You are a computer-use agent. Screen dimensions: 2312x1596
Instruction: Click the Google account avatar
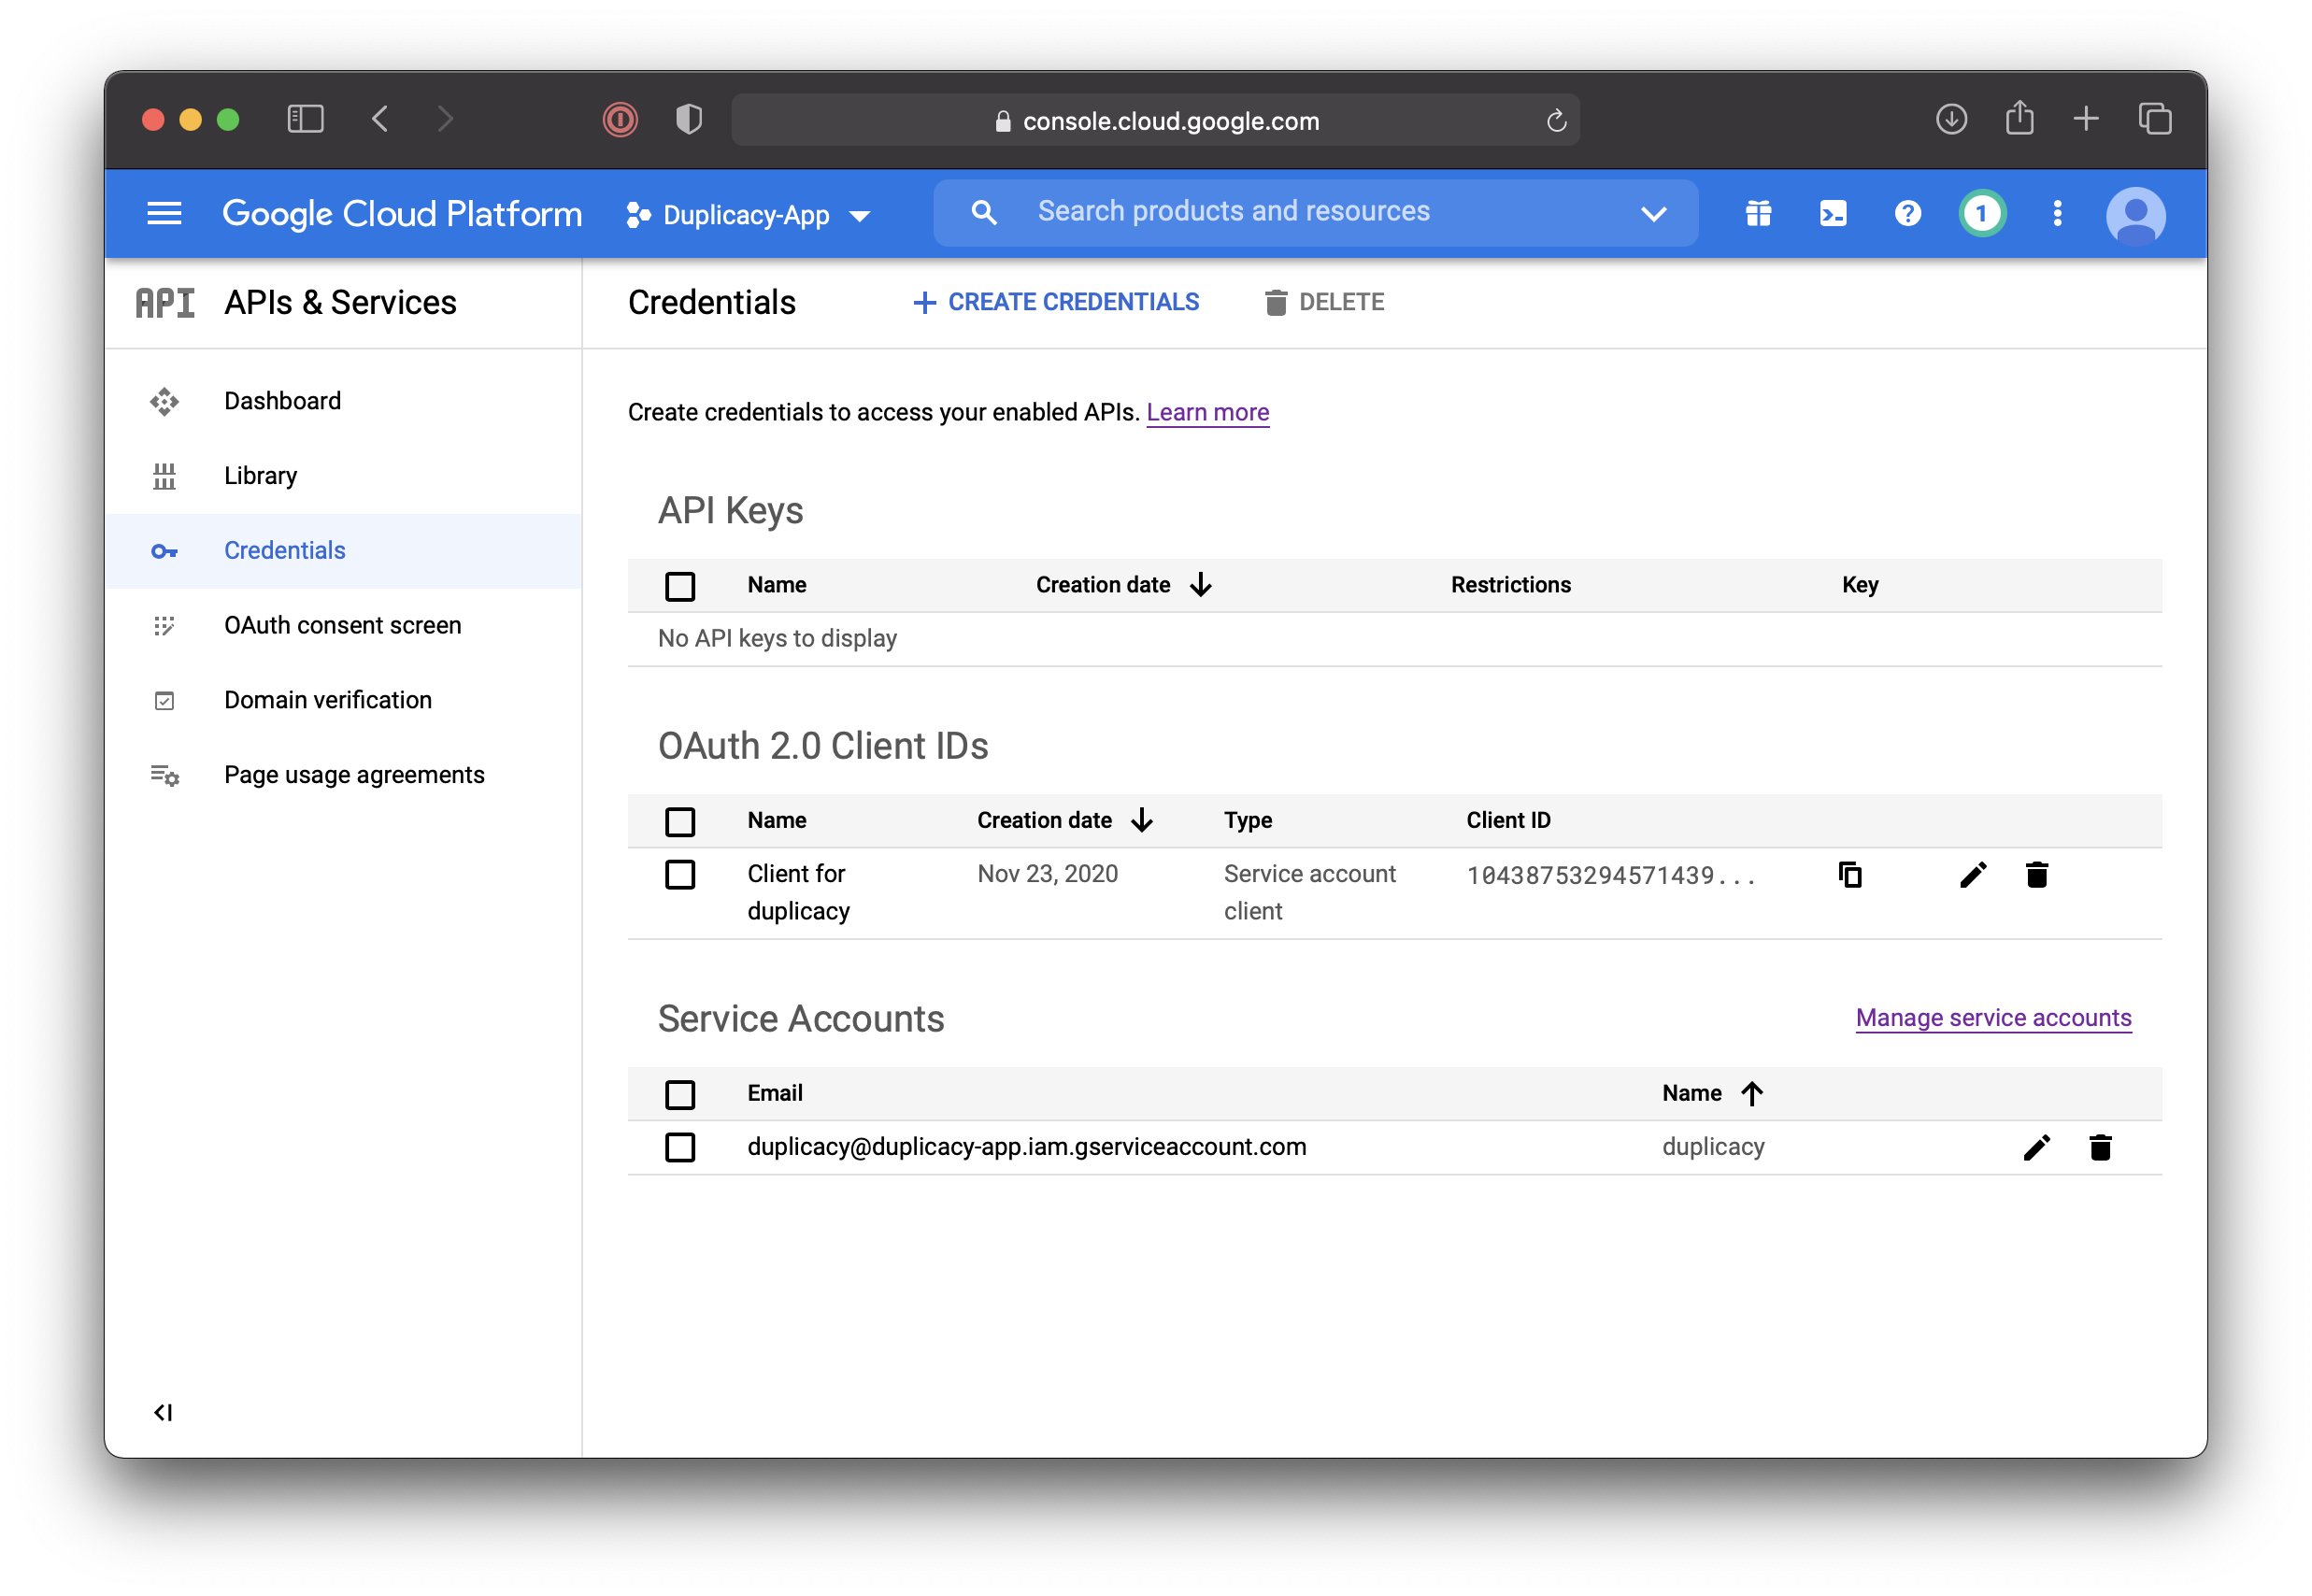tap(2136, 213)
